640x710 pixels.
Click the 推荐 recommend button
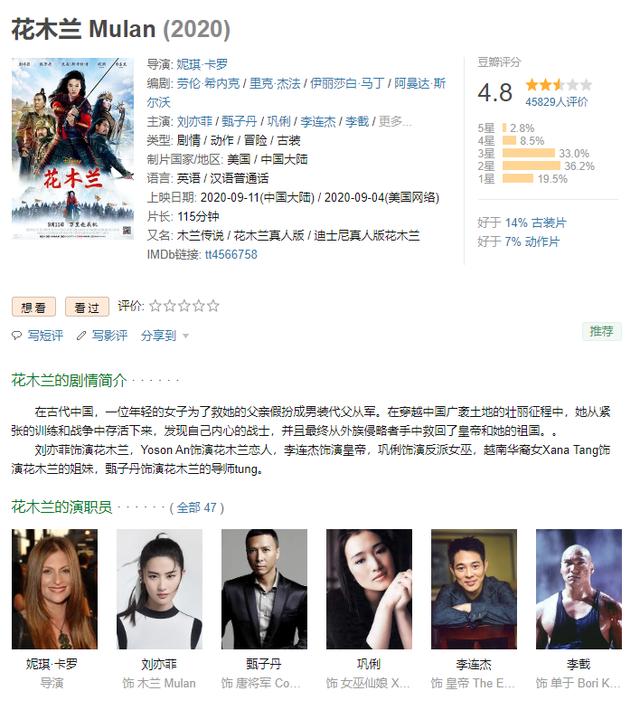pyautogui.click(x=602, y=331)
